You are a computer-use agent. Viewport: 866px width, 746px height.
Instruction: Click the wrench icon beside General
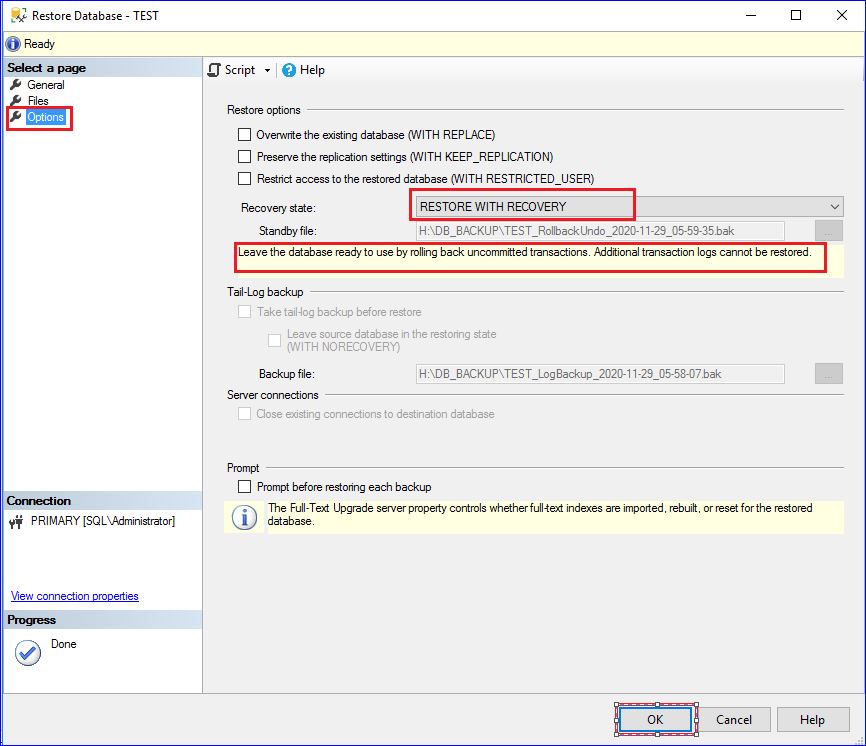[x=16, y=85]
